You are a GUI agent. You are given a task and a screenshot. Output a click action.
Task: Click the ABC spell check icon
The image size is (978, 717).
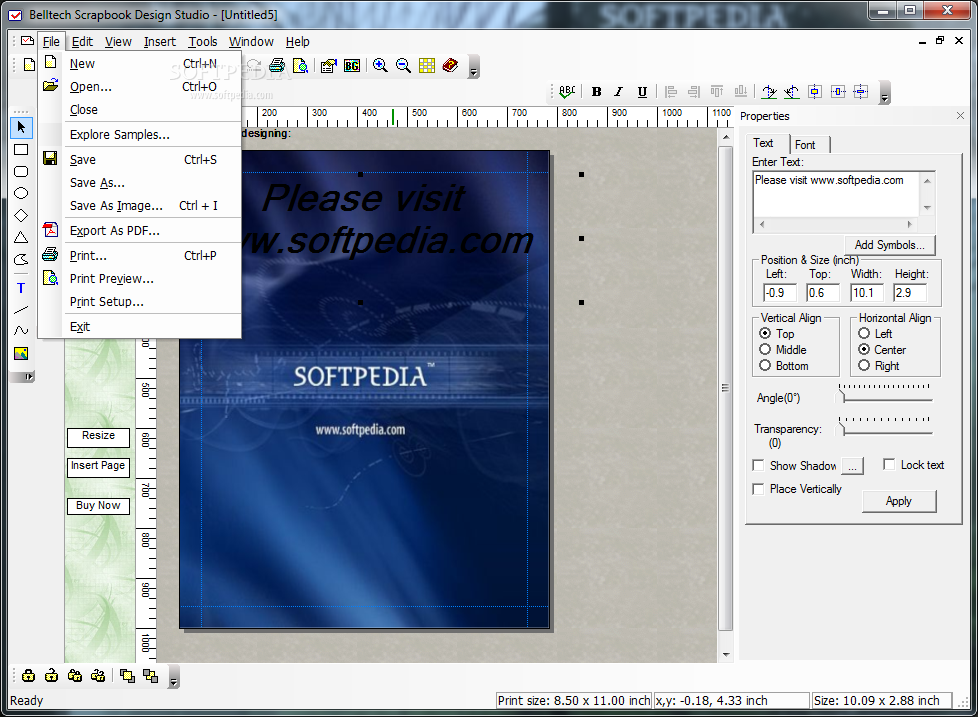point(567,92)
